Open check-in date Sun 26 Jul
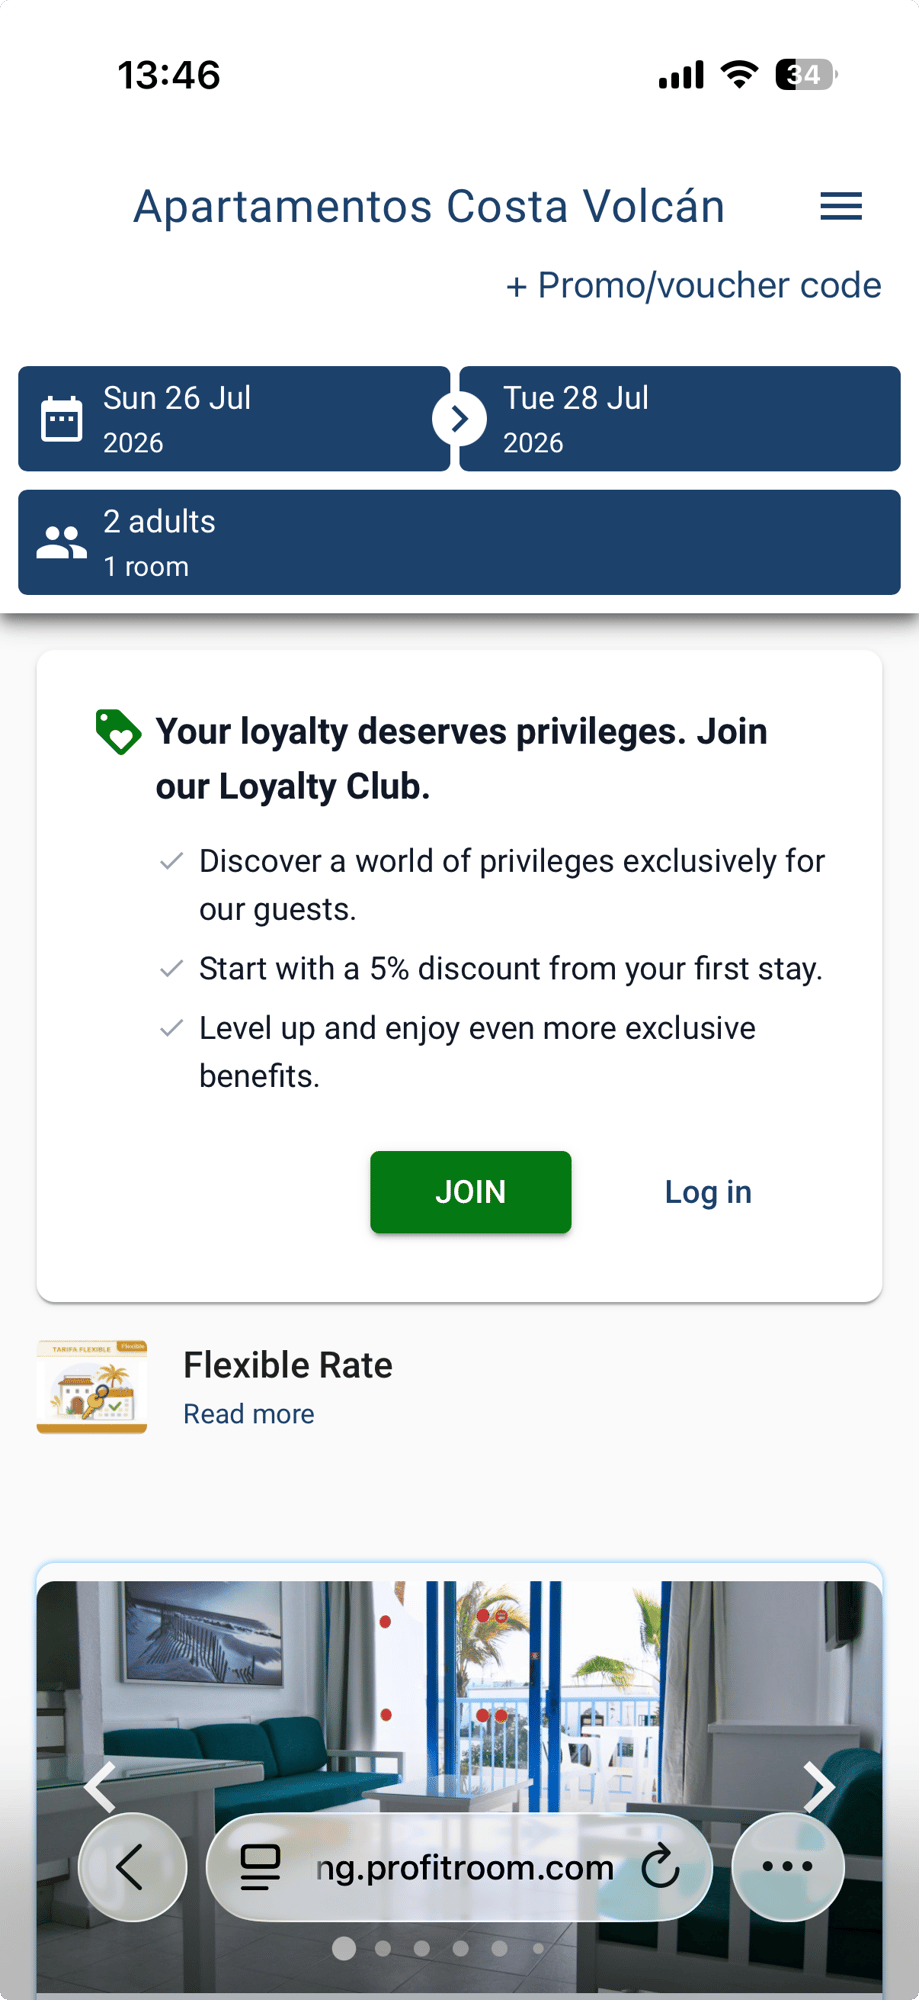919x2000 pixels. click(234, 419)
